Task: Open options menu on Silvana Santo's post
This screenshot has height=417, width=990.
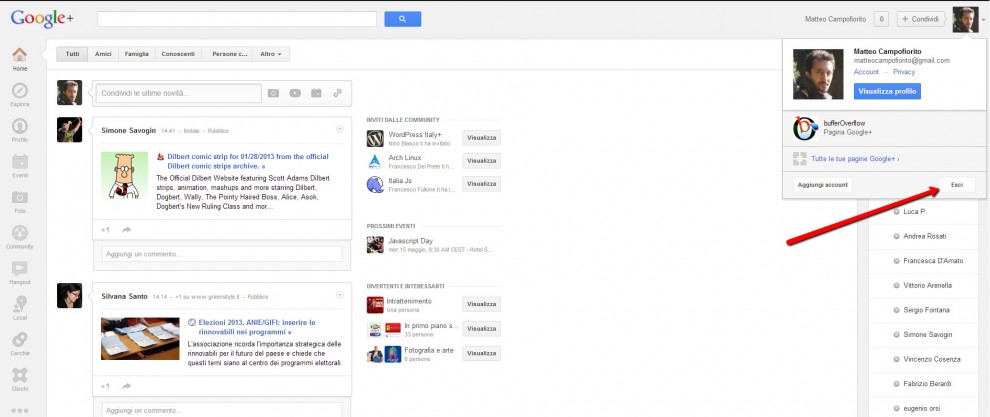Action: pos(340,295)
